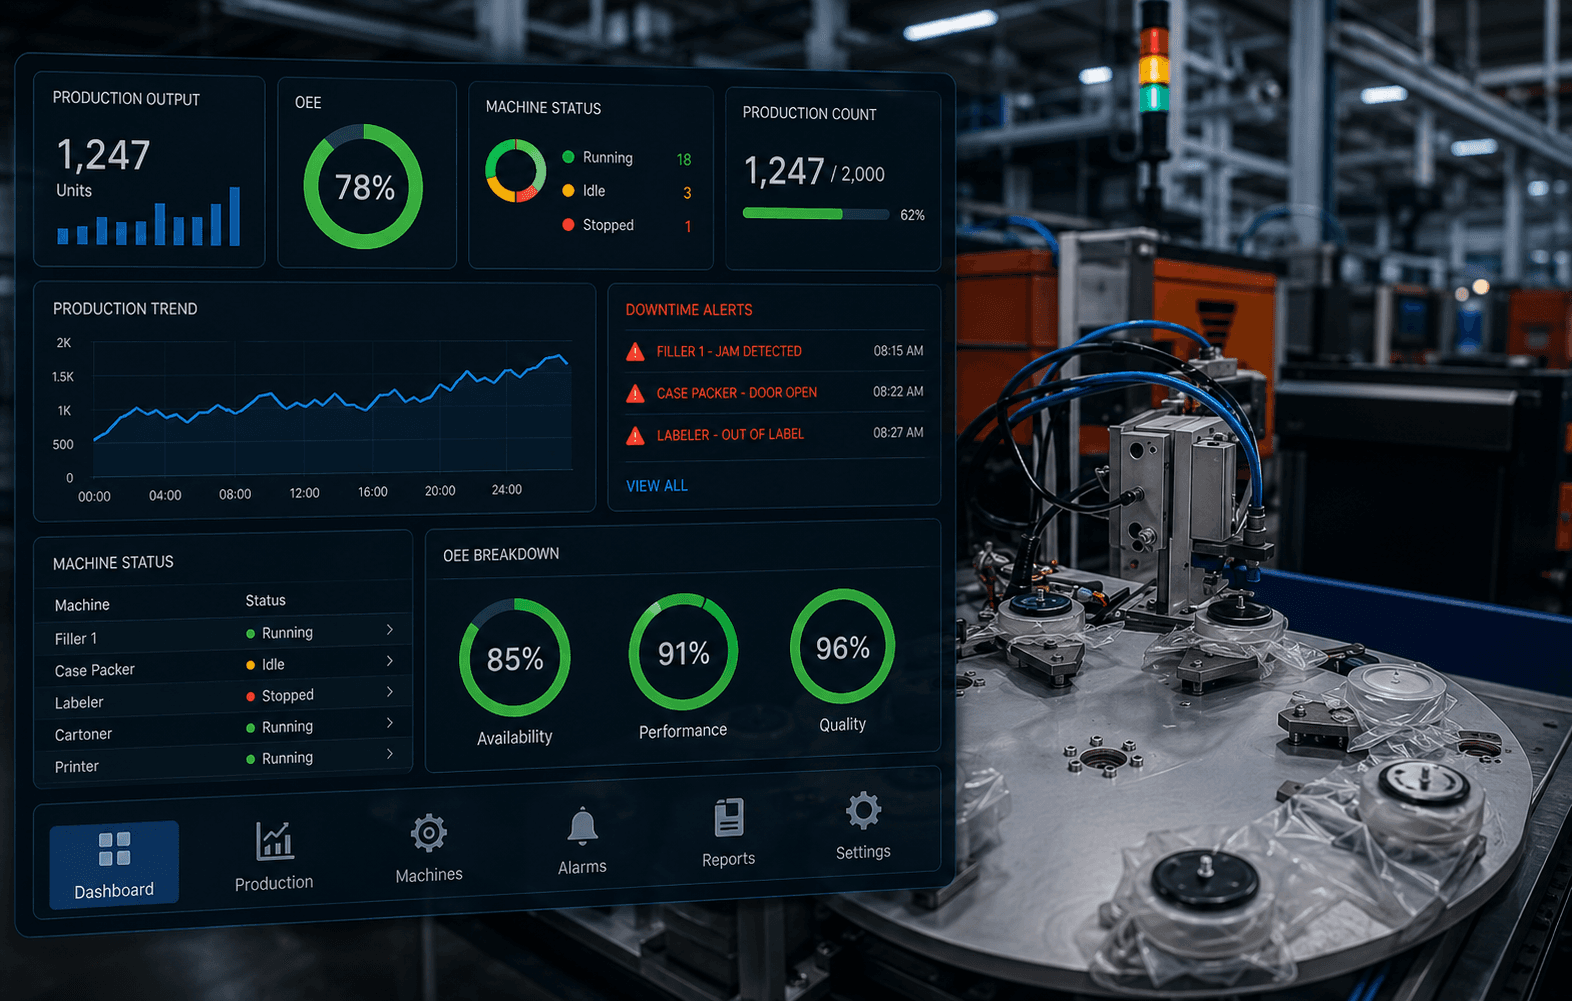This screenshot has width=1572, height=1001.
Task: Click the Idle count 3
Action: [687, 193]
